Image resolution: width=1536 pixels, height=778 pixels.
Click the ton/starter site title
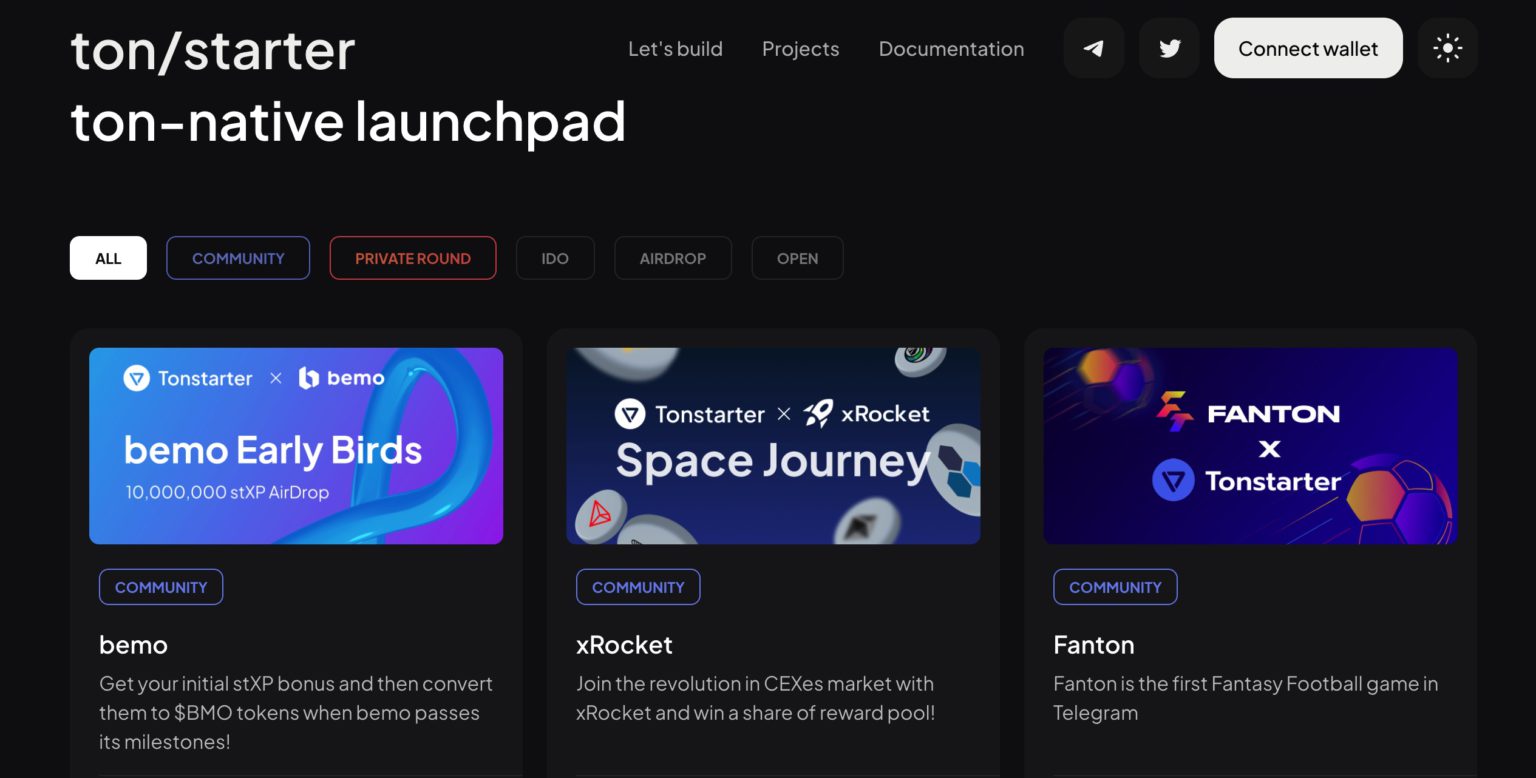tap(211, 48)
